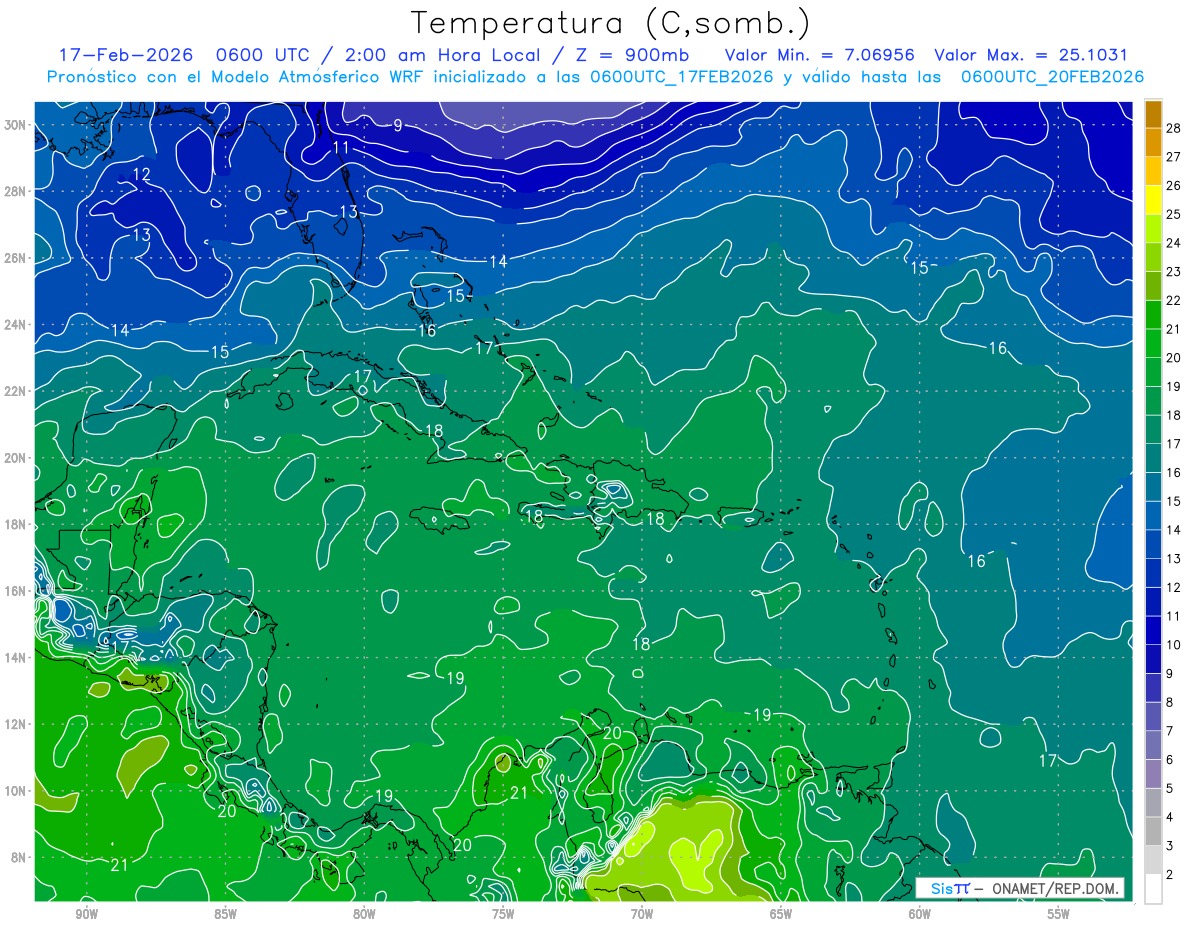Click the 90W longitude axis label

(86, 914)
